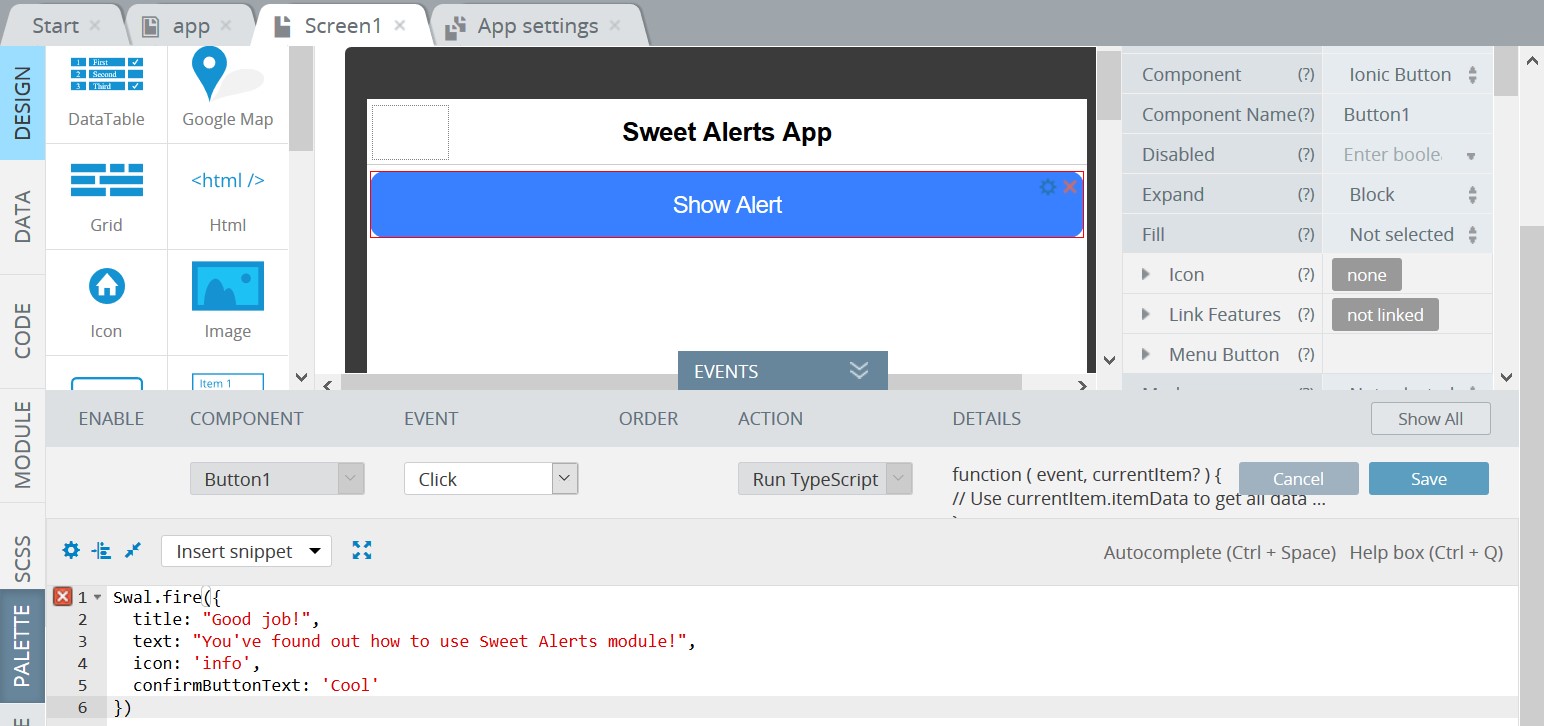Click canvas horizontal scrollbar right arrow
This screenshot has width=1544, height=726.
tap(1082, 384)
